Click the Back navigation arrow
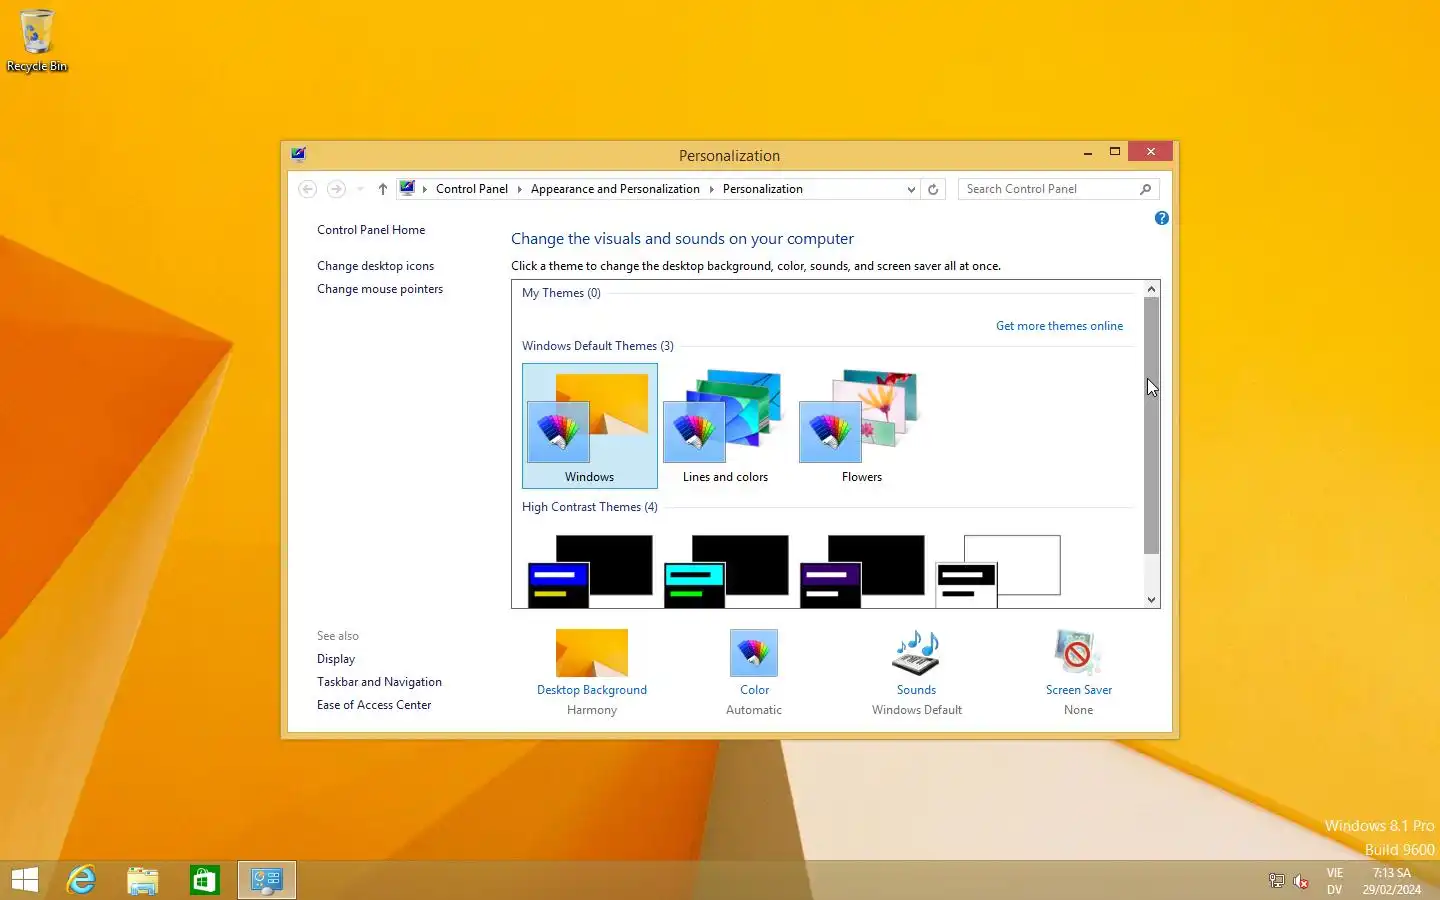 (x=308, y=189)
